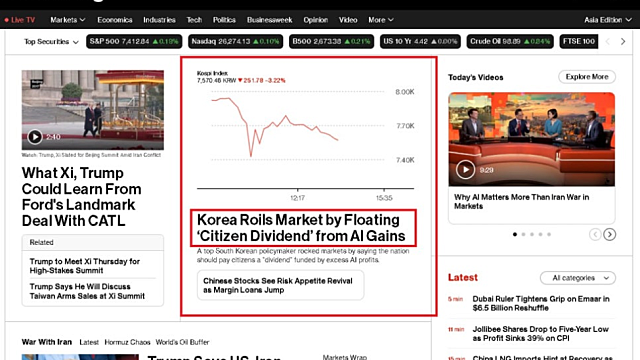This screenshot has height=360, width=640.
Task: Click the Kospi 7,570.48 KRW value
Action: tap(216, 80)
